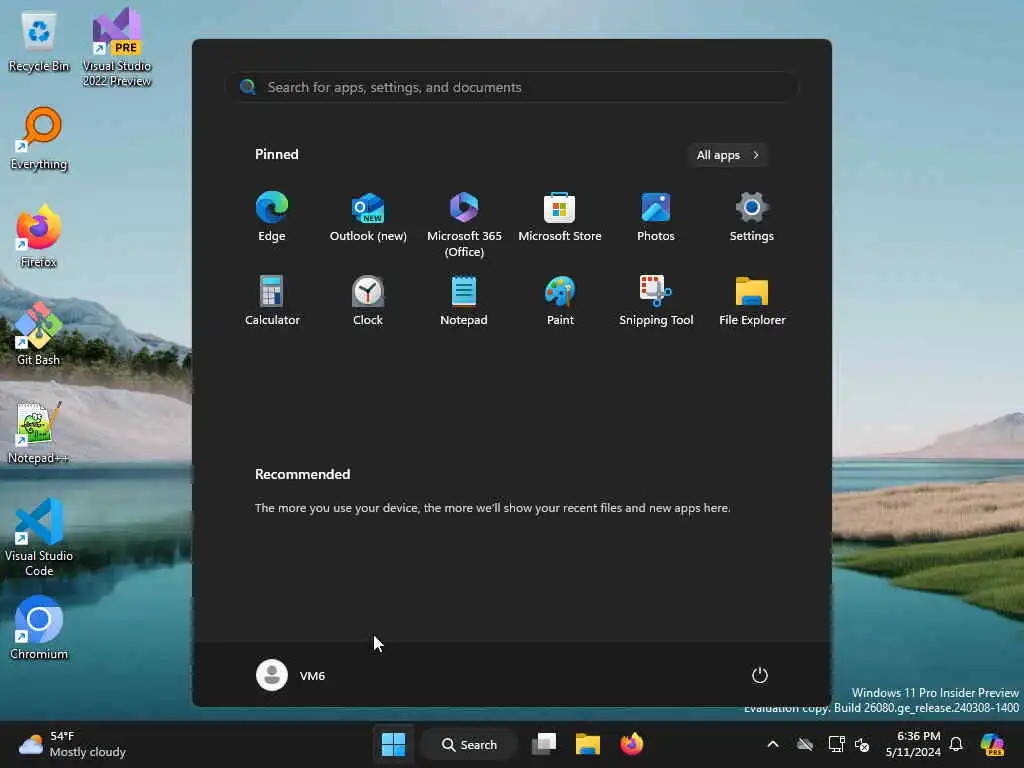Viewport: 1024px width, 768px height.
Task: Launch Paint from pinned apps
Action: coord(560,301)
